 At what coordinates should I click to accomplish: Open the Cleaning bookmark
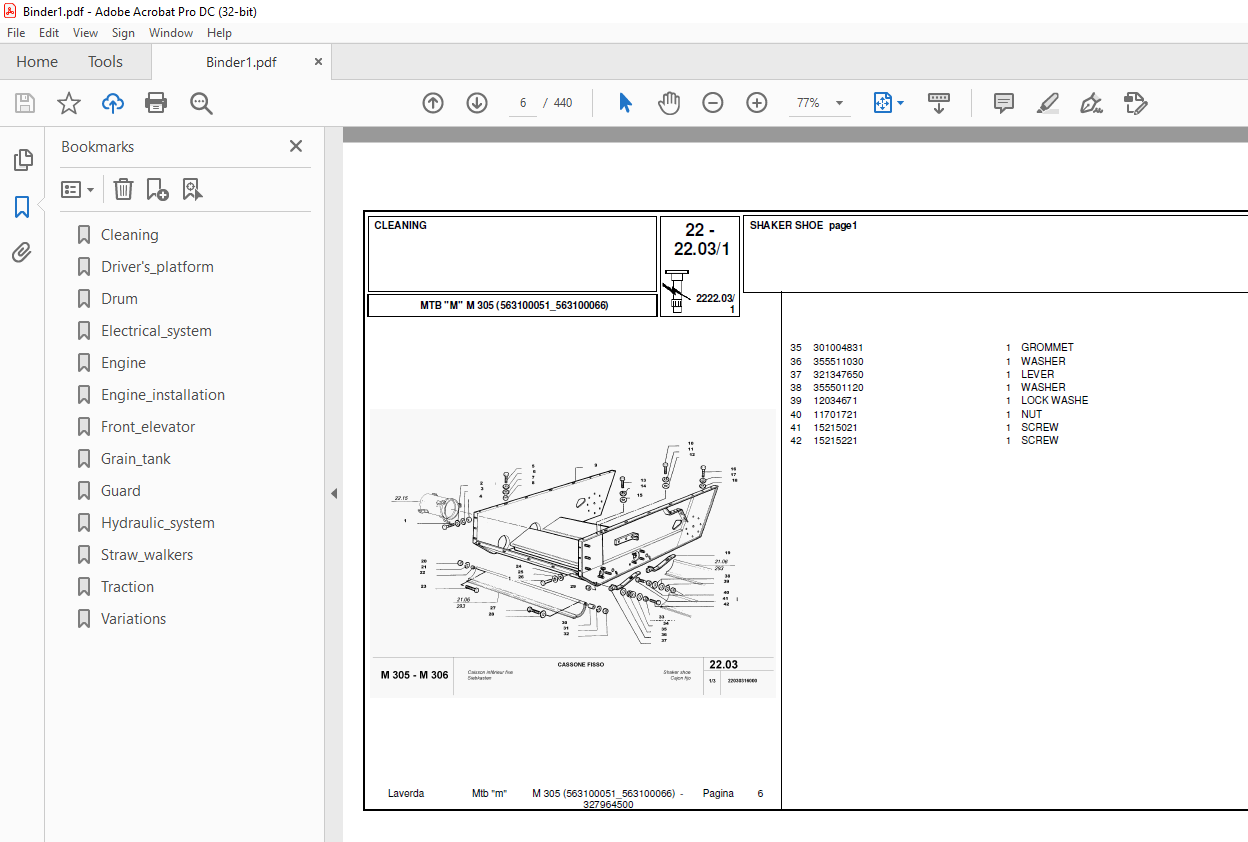(129, 235)
